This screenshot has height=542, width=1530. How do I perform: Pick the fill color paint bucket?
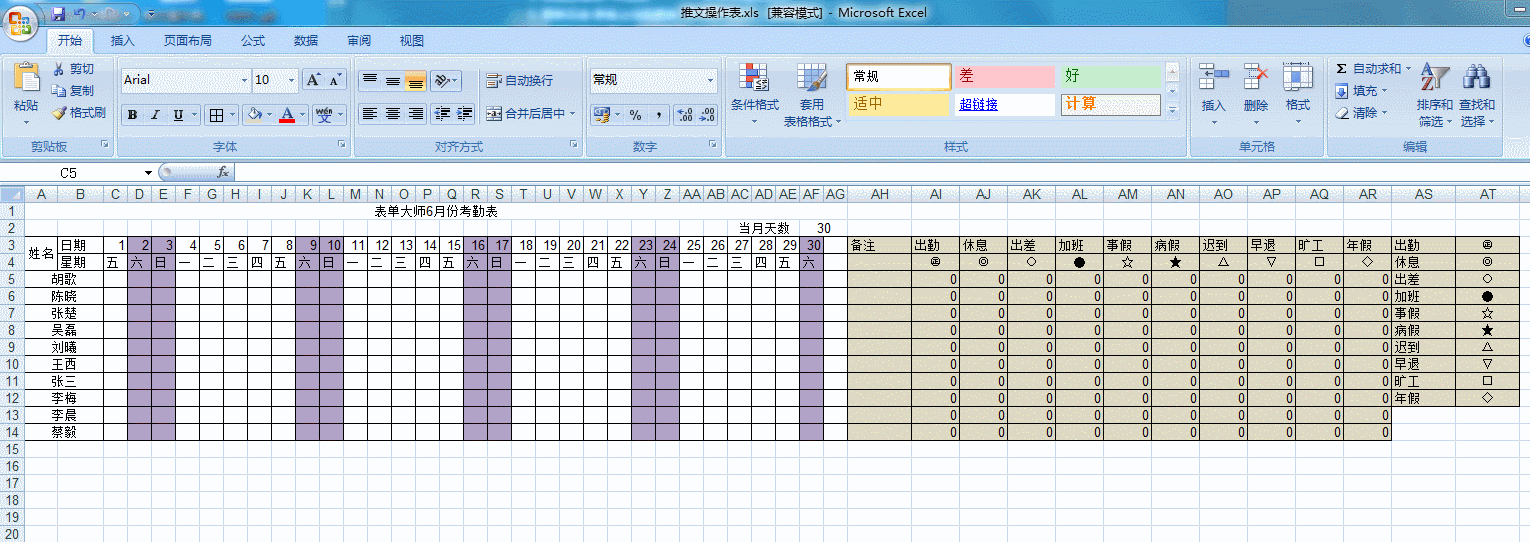point(254,115)
